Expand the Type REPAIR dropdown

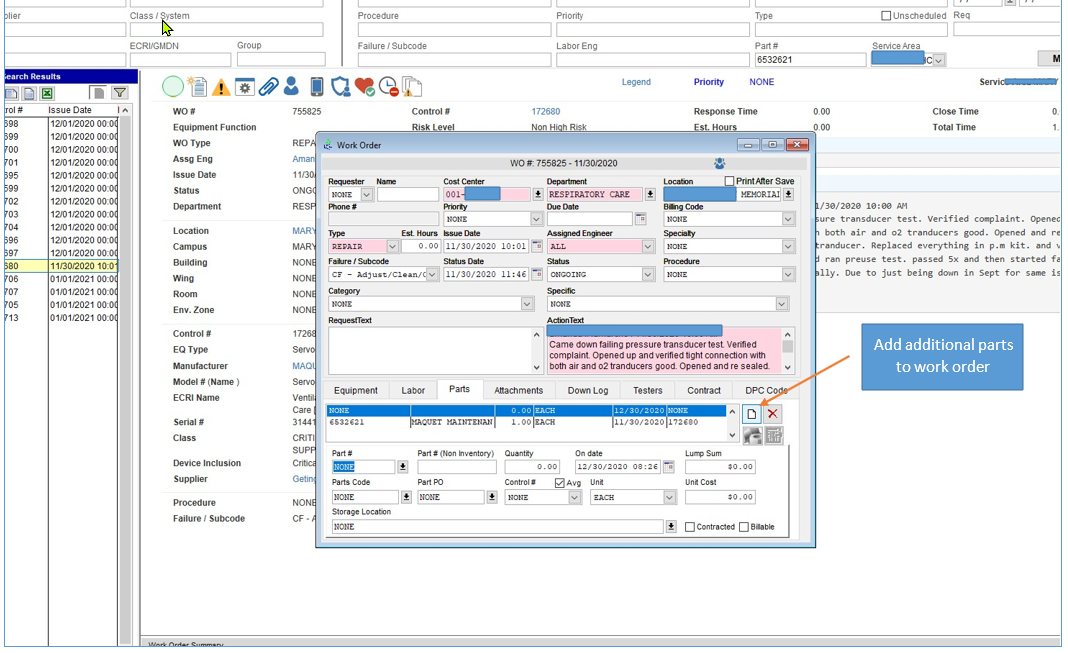pos(392,246)
